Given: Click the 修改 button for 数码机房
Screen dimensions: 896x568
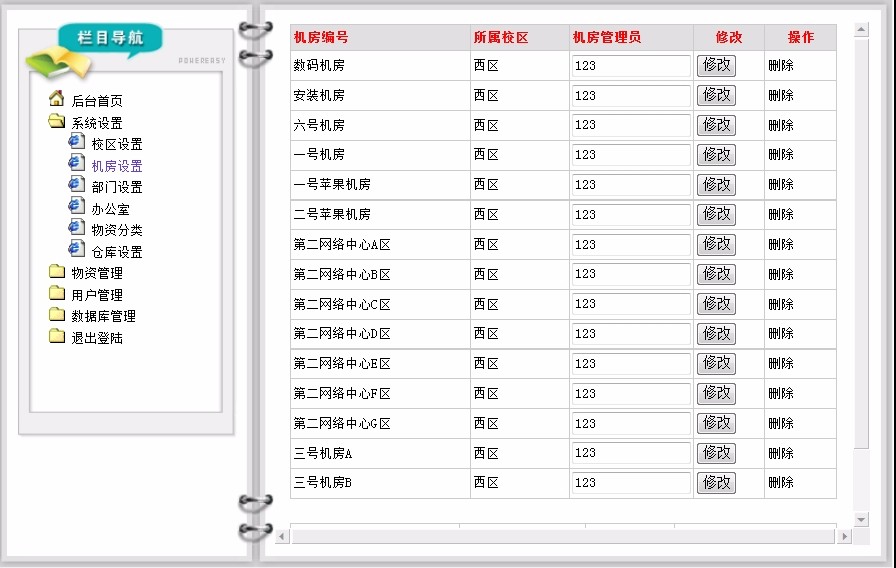Looking at the screenshot, I should 716,65.
